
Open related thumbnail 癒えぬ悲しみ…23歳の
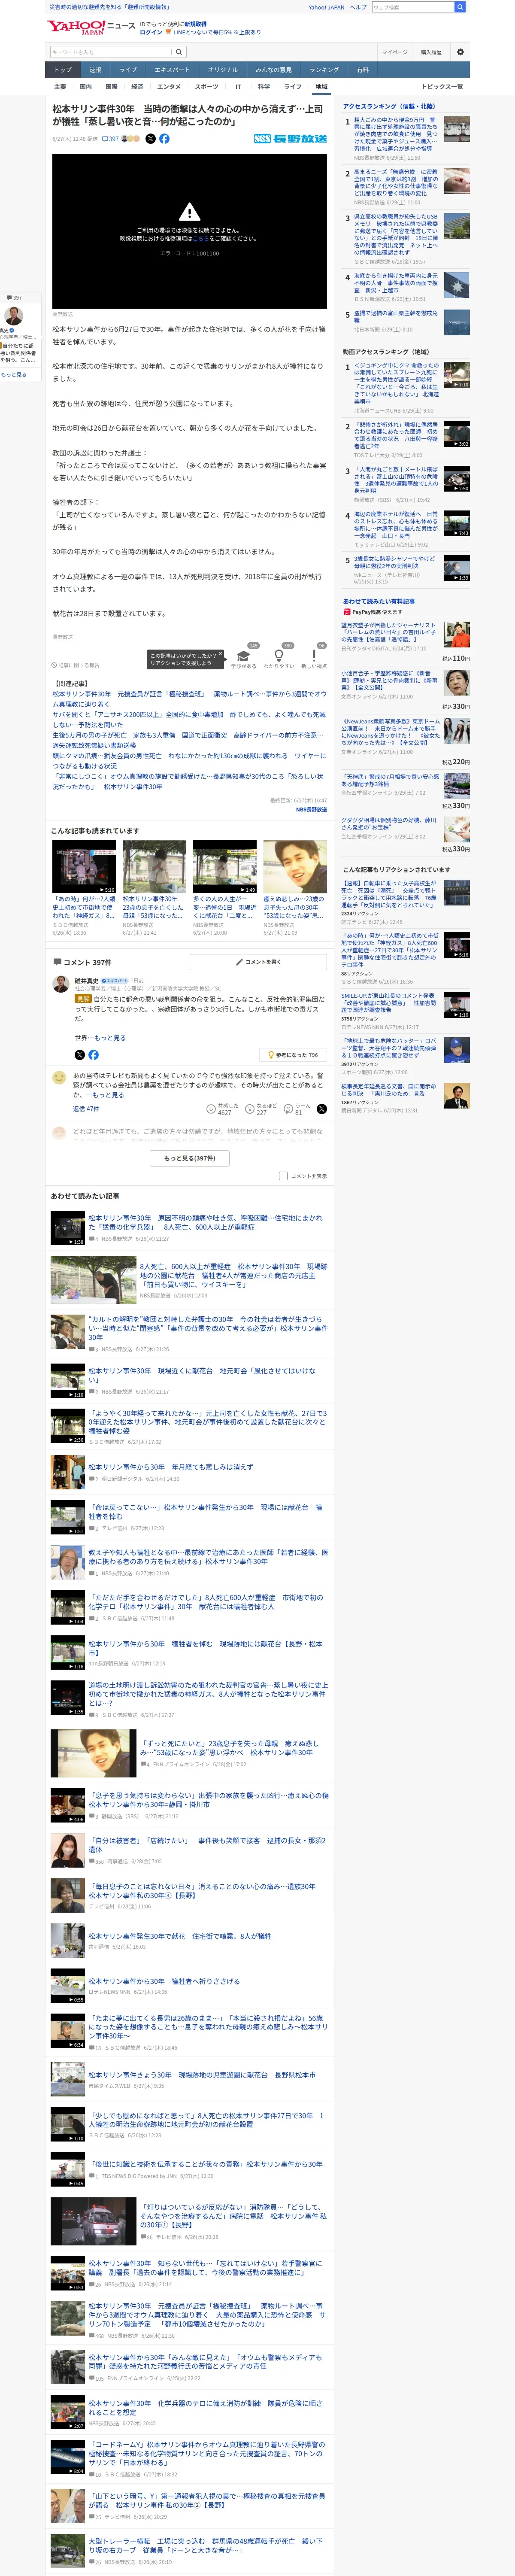294,867
